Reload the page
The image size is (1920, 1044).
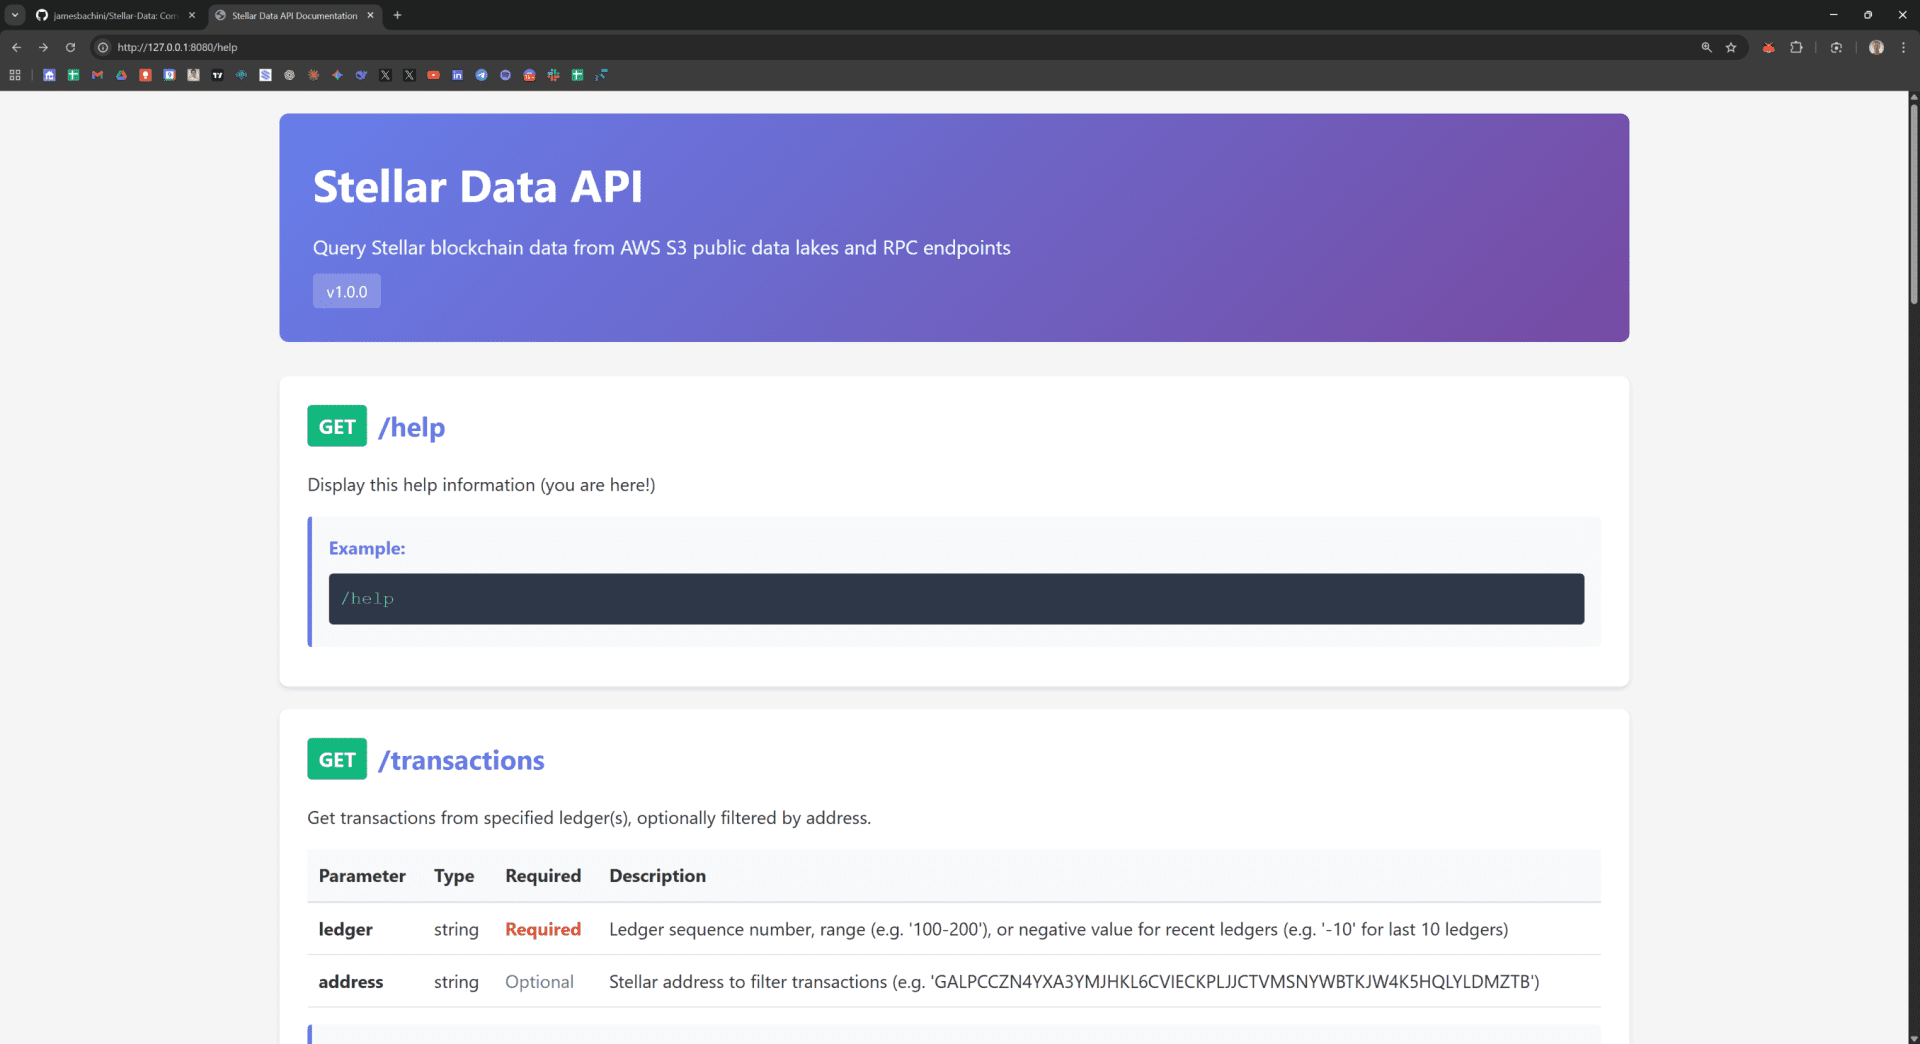click(70, 47)
